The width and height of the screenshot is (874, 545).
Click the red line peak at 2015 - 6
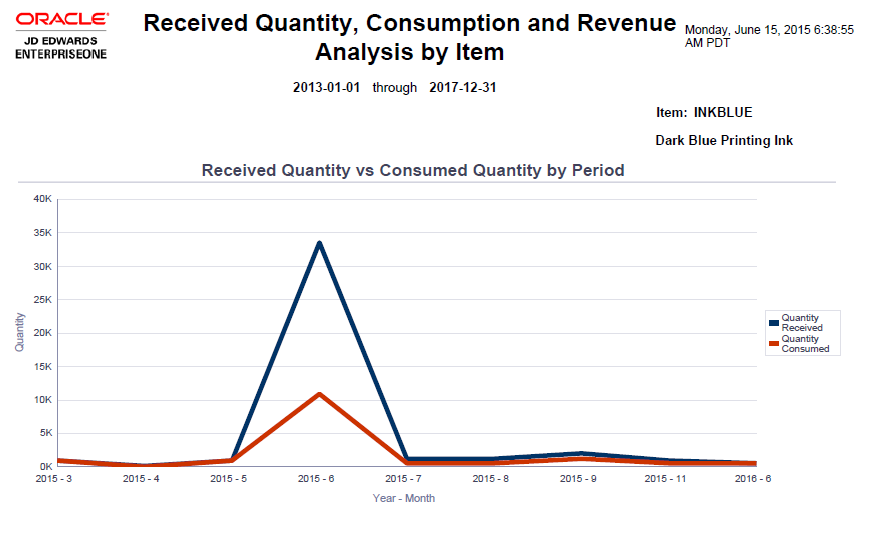tap(319, 395)
